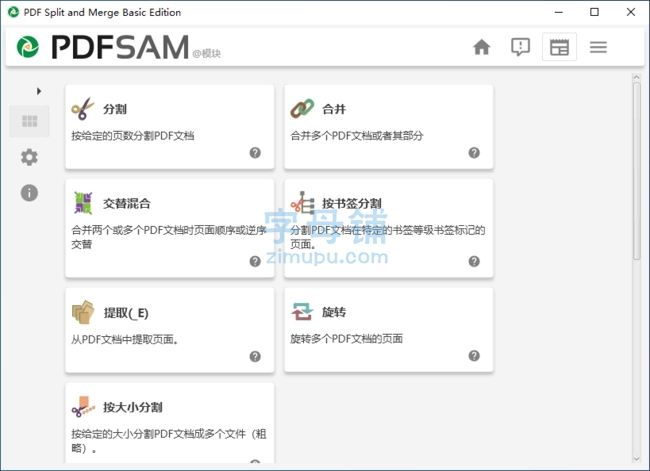
Task: Open the hamburger menu
Action: click(x=598, y=47)
